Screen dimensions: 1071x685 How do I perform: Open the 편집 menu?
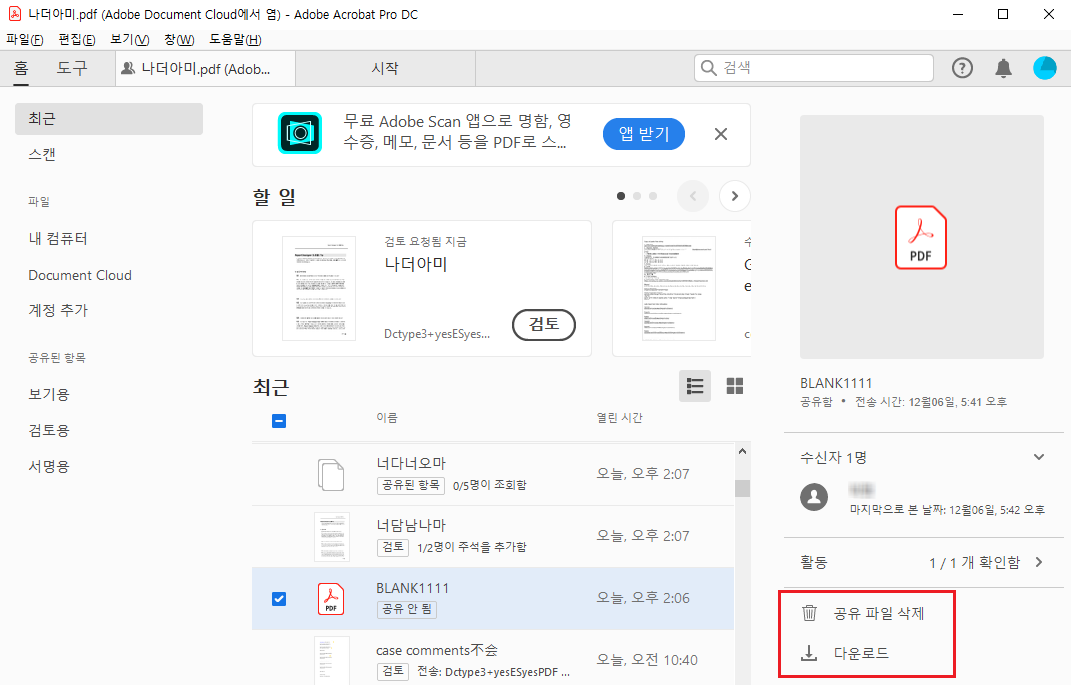coord(76,40)
